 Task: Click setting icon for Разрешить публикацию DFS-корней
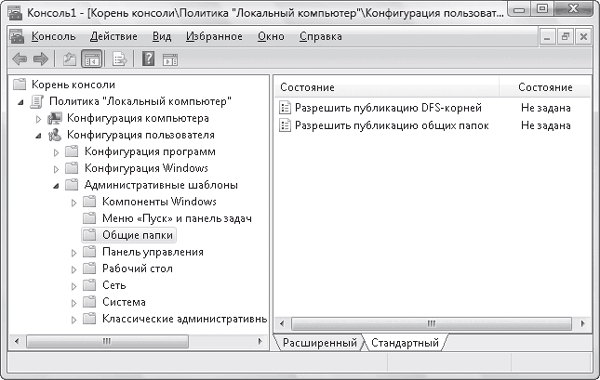[285, 108]
